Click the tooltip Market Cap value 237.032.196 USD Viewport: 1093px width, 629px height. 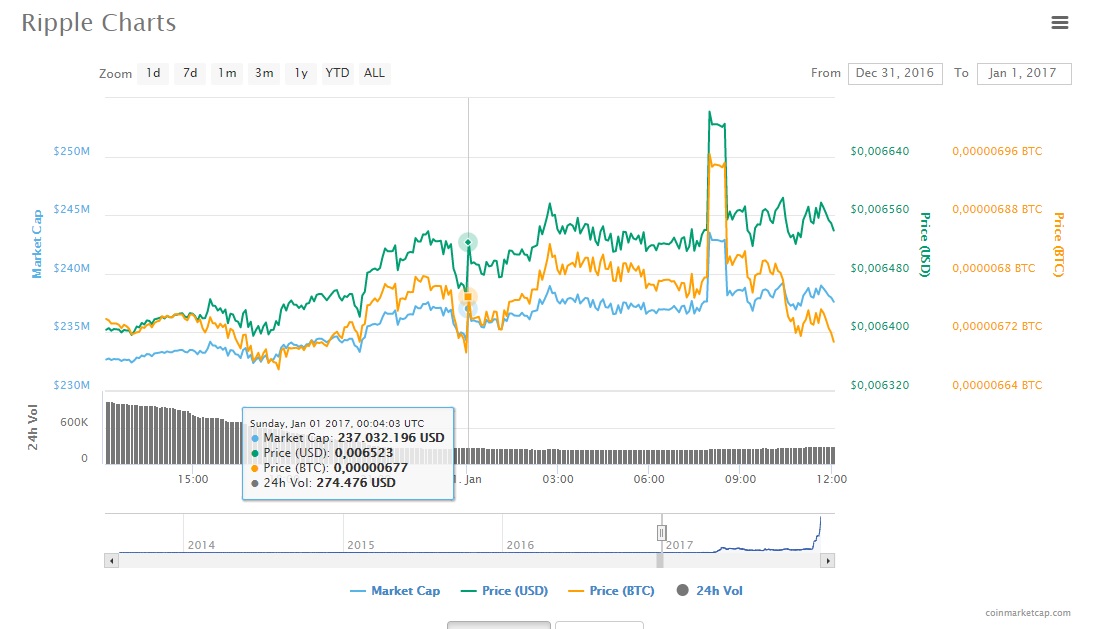(391, 438)
